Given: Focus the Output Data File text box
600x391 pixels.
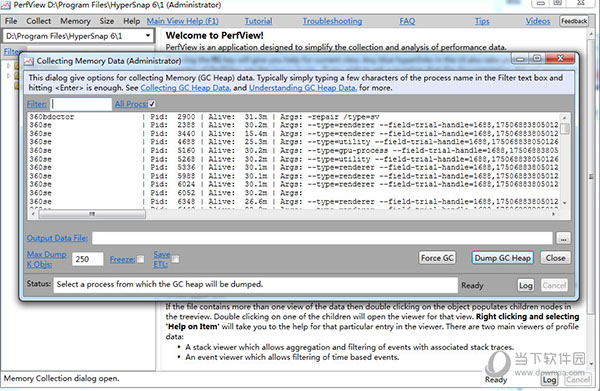Looking at the screenshot, I should tap(322, 238).
